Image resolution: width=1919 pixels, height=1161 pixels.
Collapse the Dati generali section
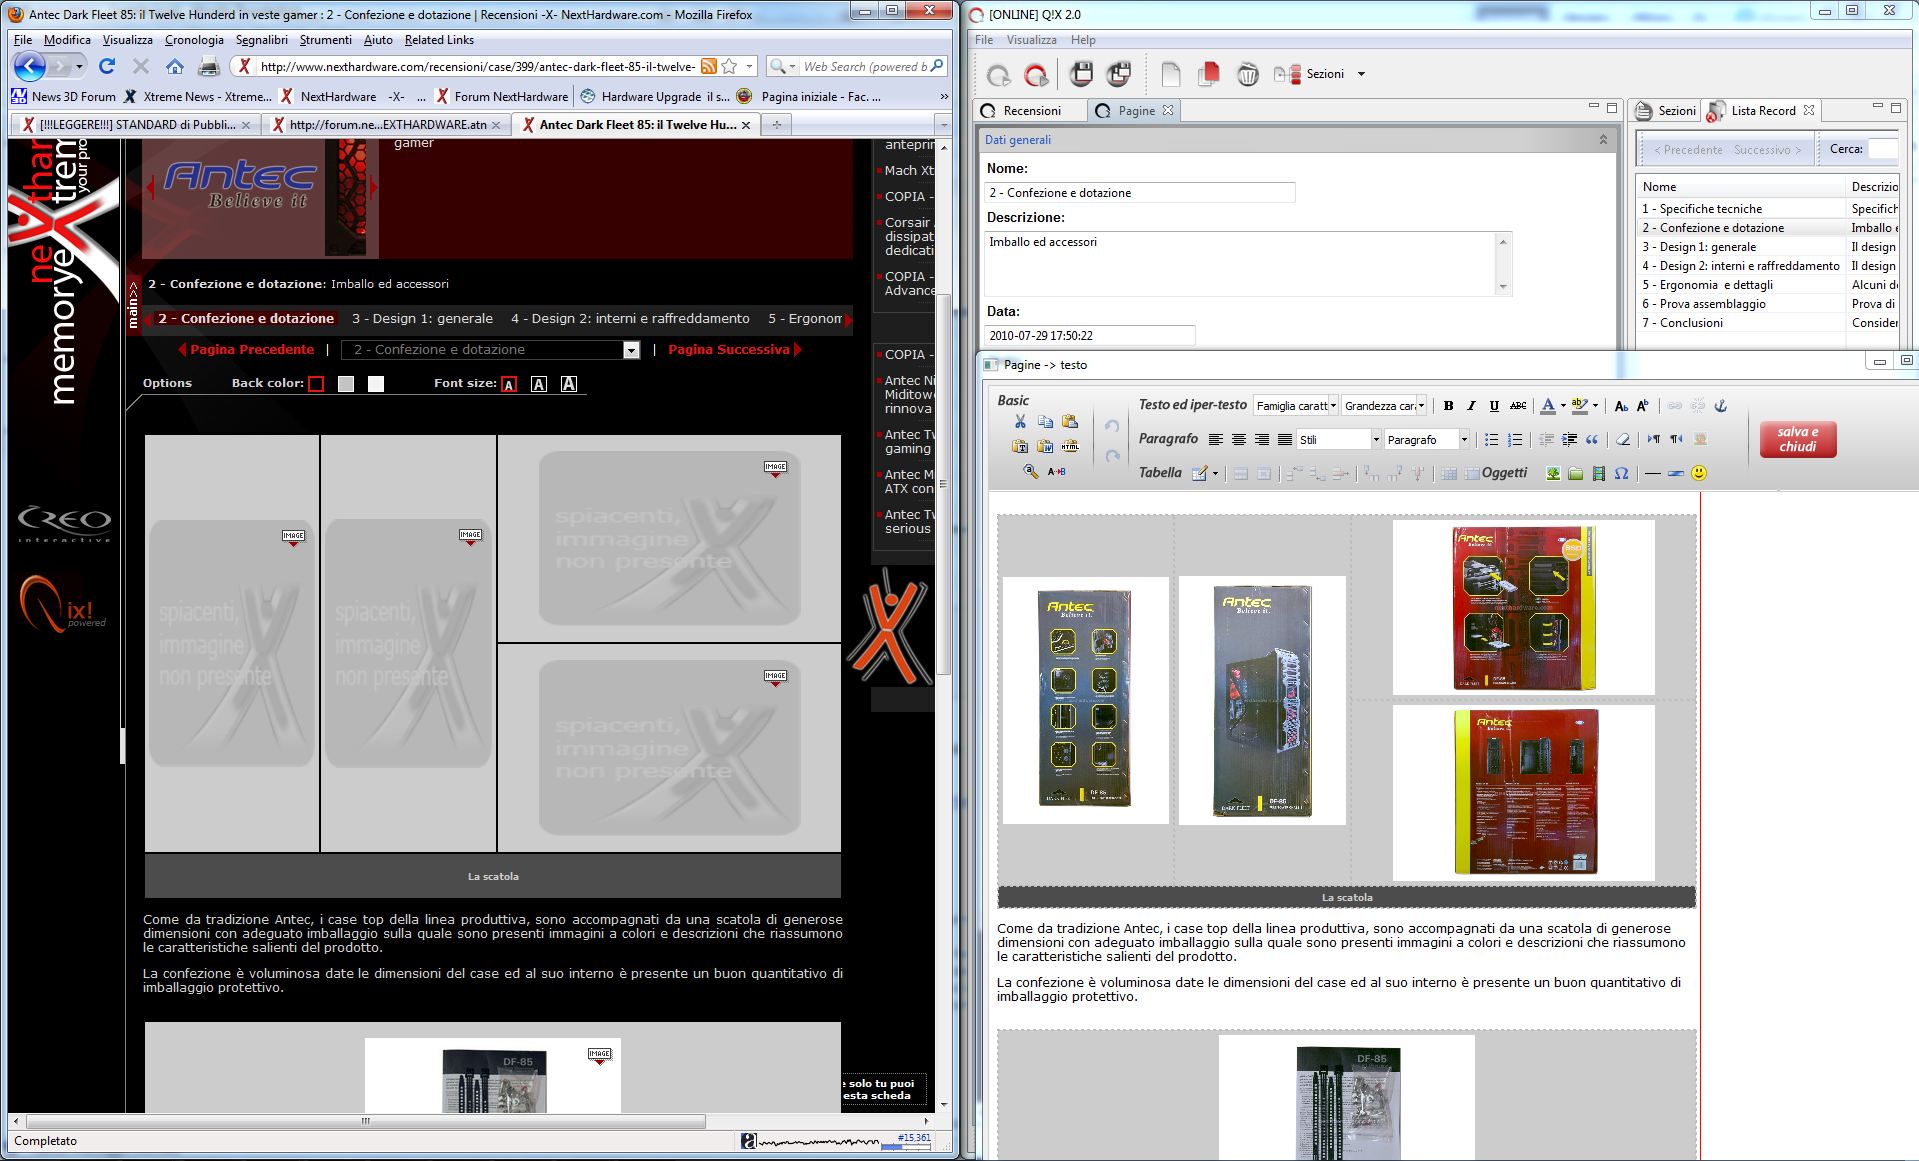(1603, 140)
